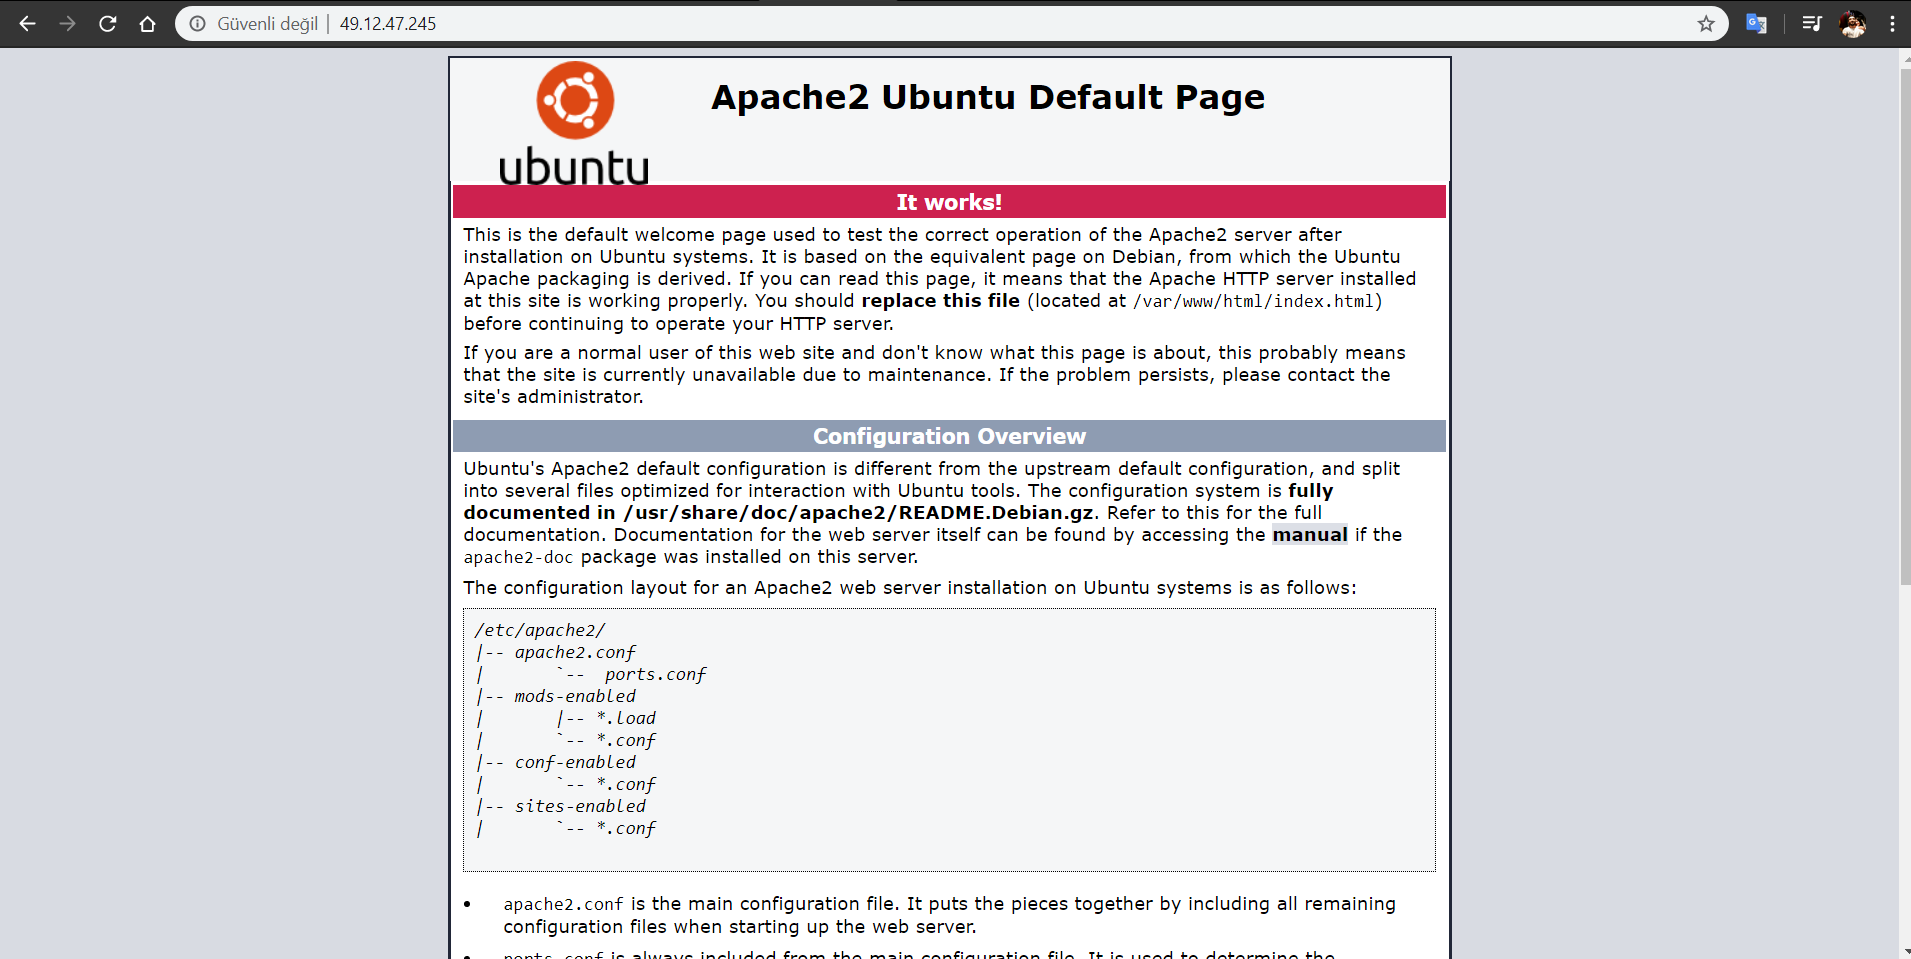The height and width of the screenshot is (959, 1911).
Task: Open the Chrome three-dot menu
Action: tap(1892, 24)
